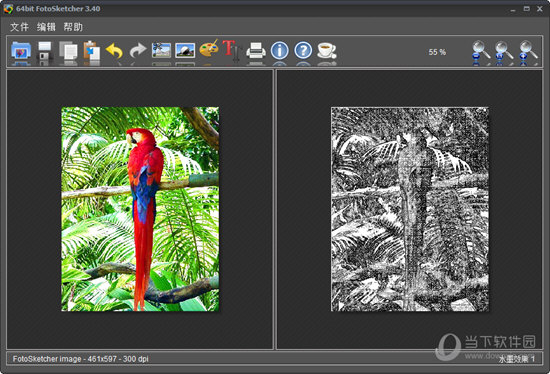The image size is (550, 374).
Task: Open a picture with the folder icon
Action: click(21, 51)
